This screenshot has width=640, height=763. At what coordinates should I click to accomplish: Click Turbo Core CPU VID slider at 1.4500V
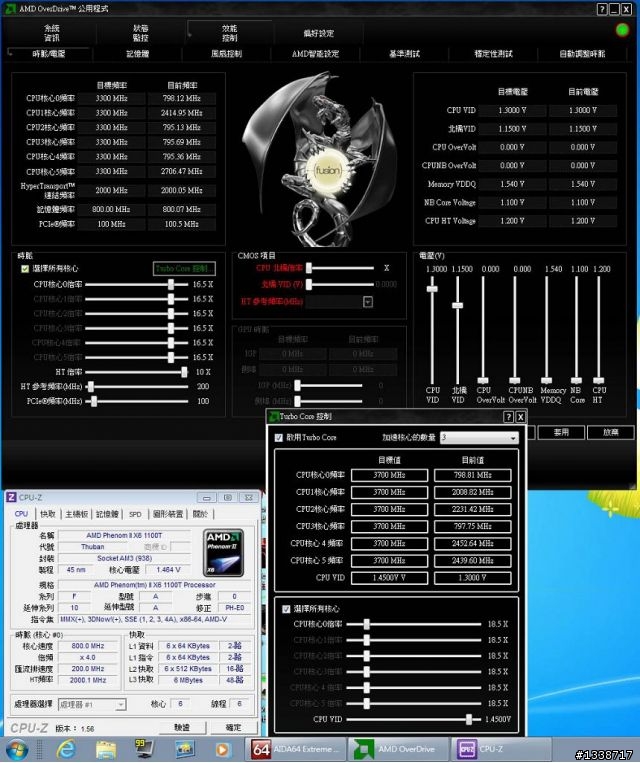click(469, 719)
